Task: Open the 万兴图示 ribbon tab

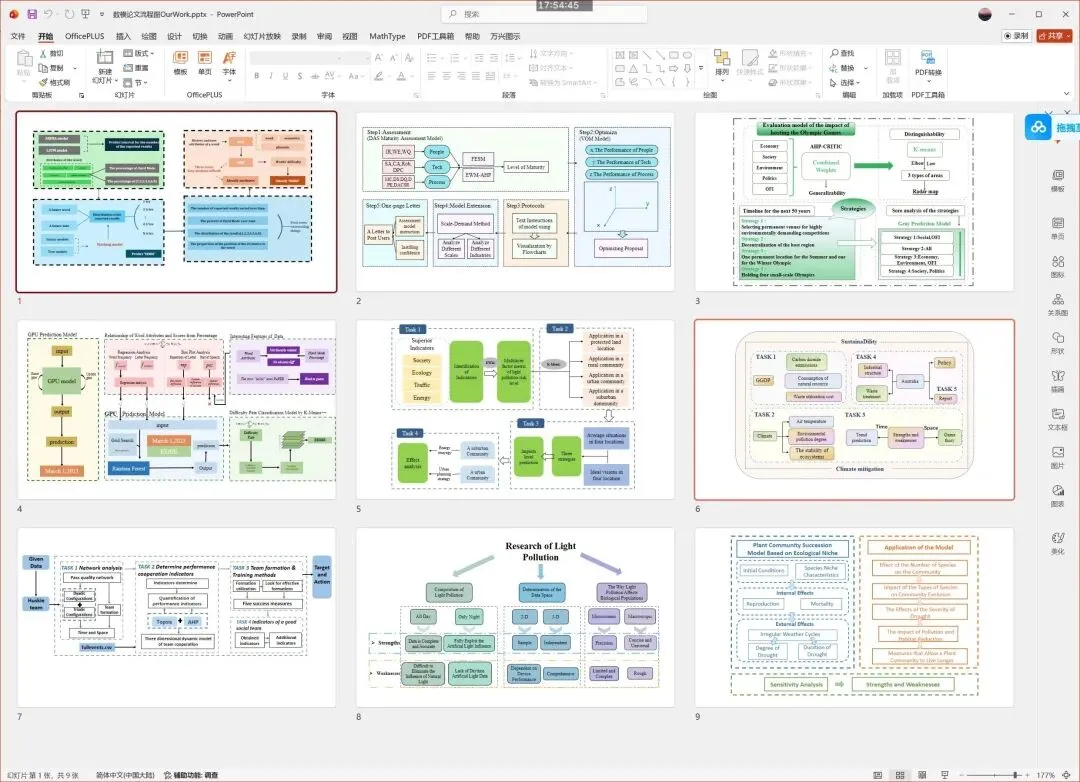Action: pyautogui.click(x=505, y=36)
